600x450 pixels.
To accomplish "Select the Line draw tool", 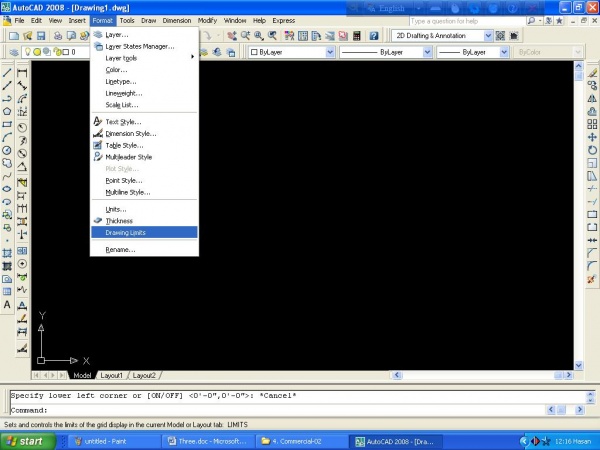I will (7, 72).
